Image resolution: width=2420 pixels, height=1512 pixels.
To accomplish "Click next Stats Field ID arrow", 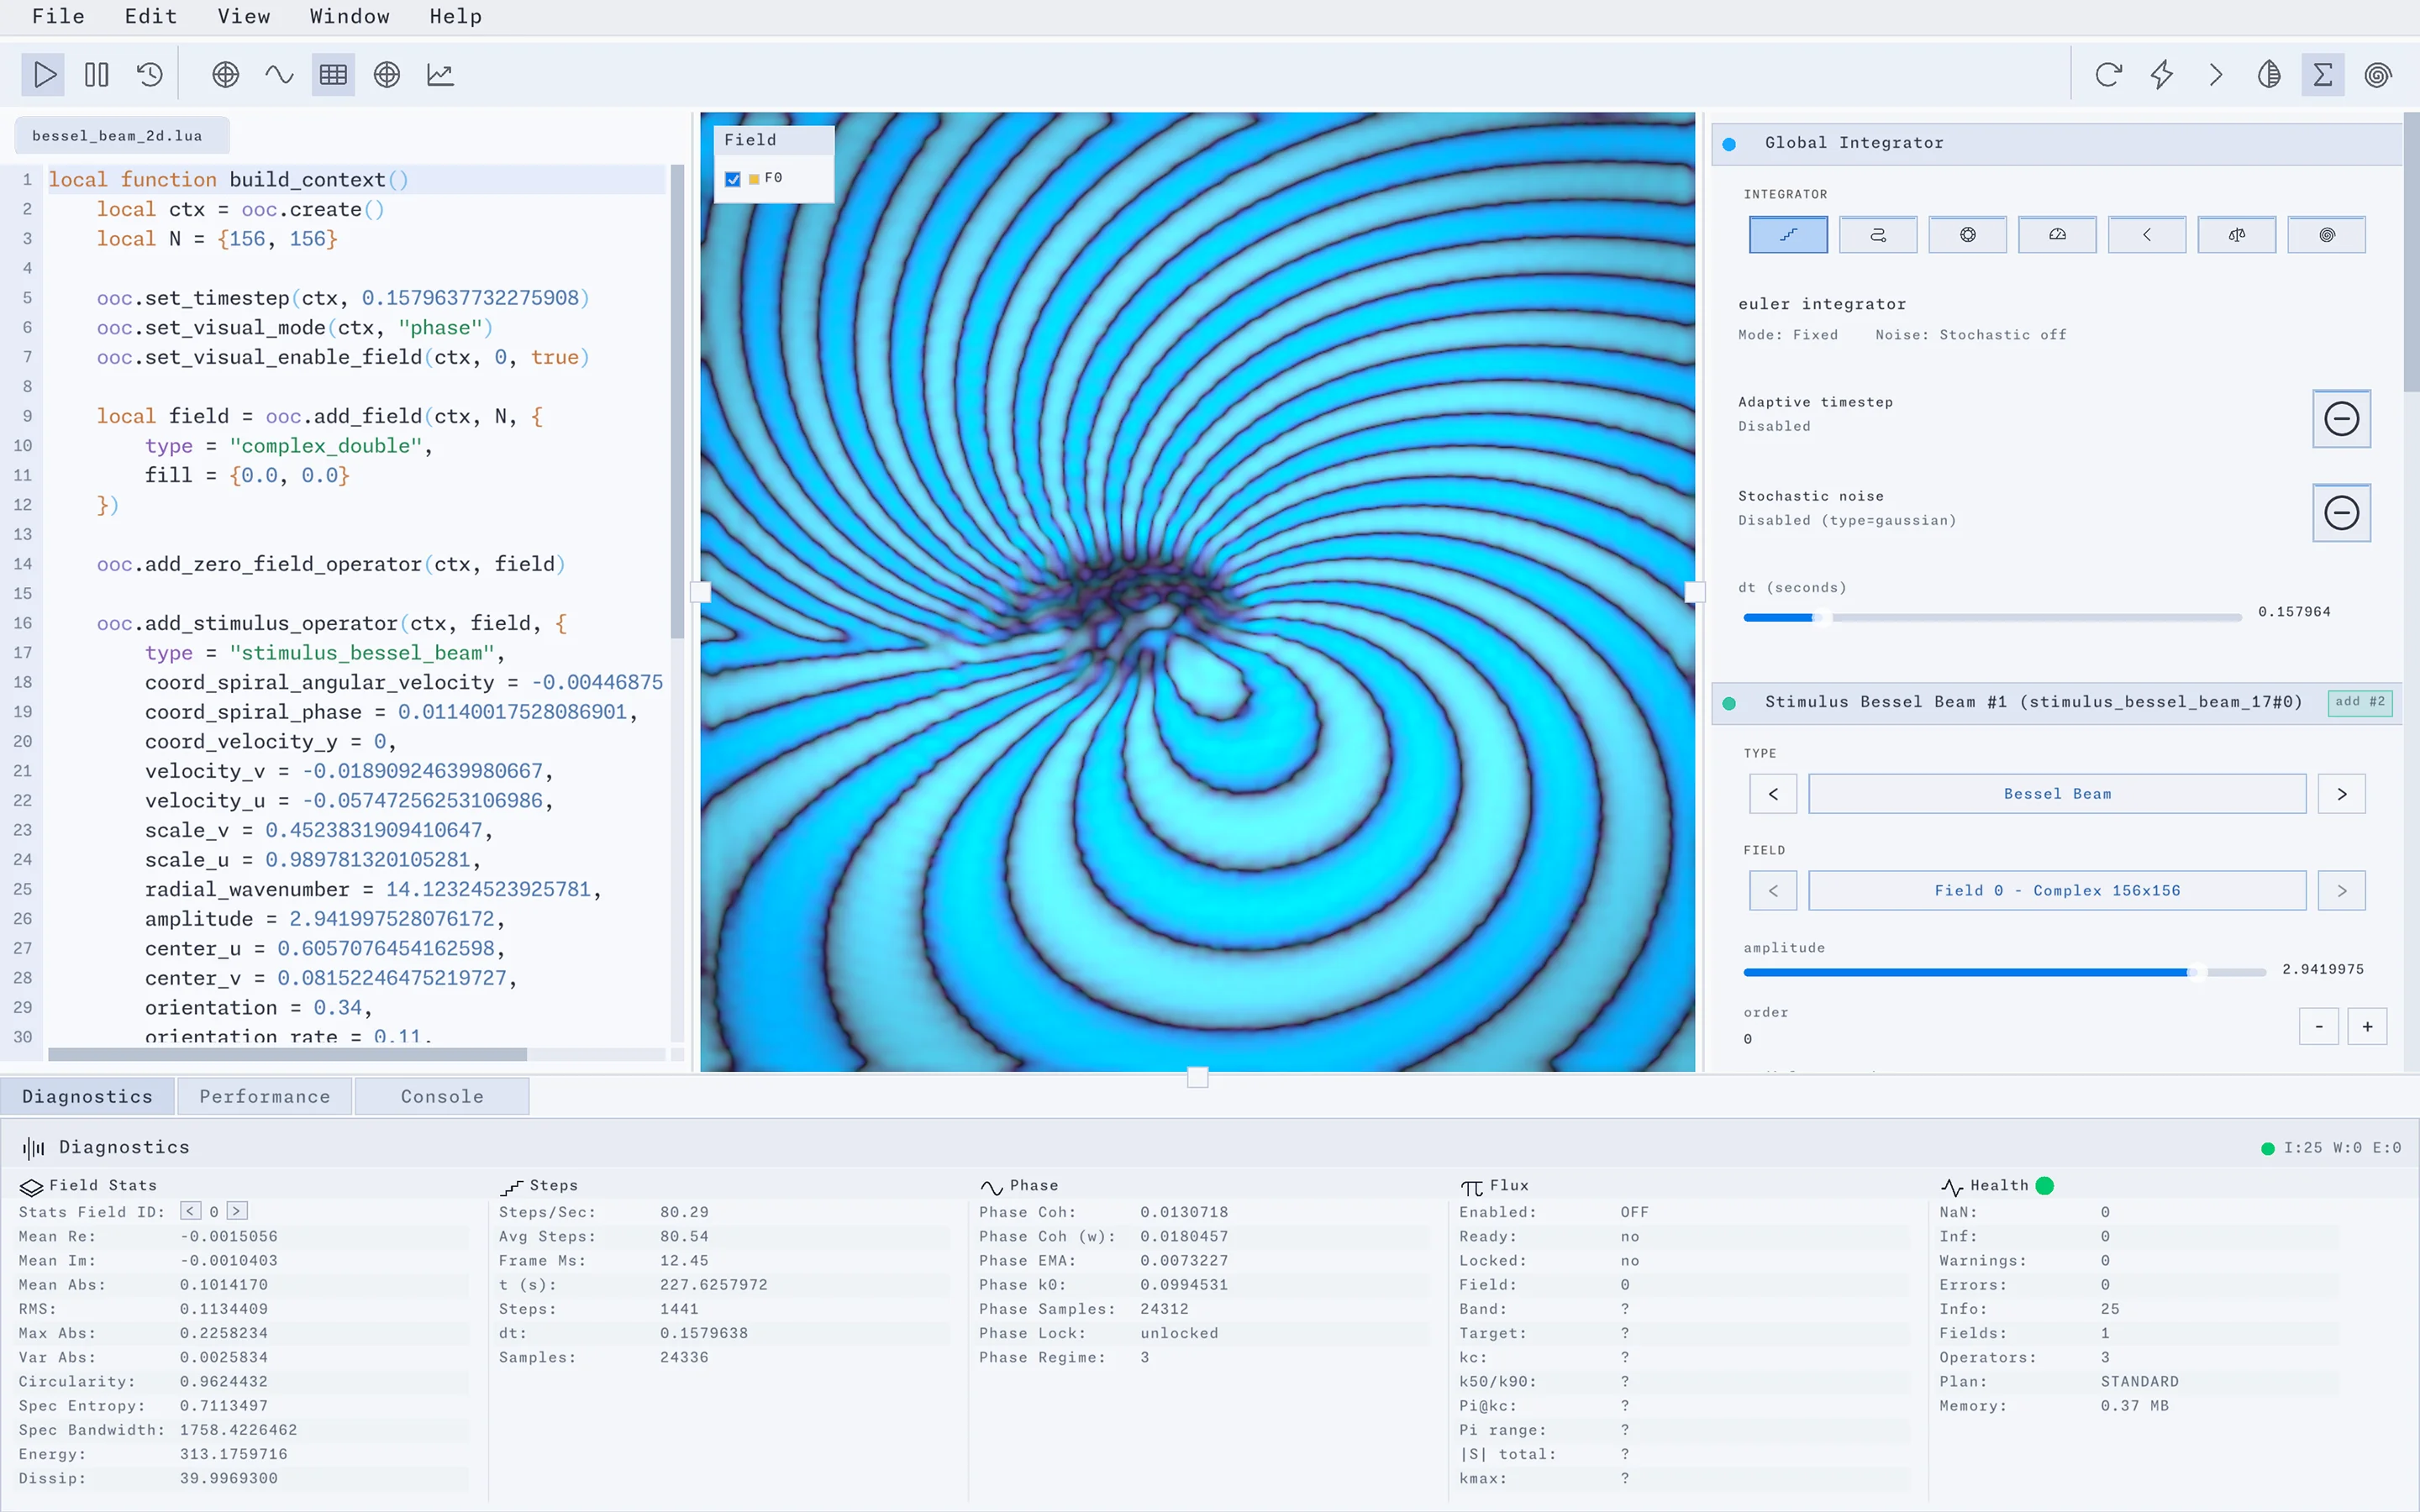I will coord(237,1211).
